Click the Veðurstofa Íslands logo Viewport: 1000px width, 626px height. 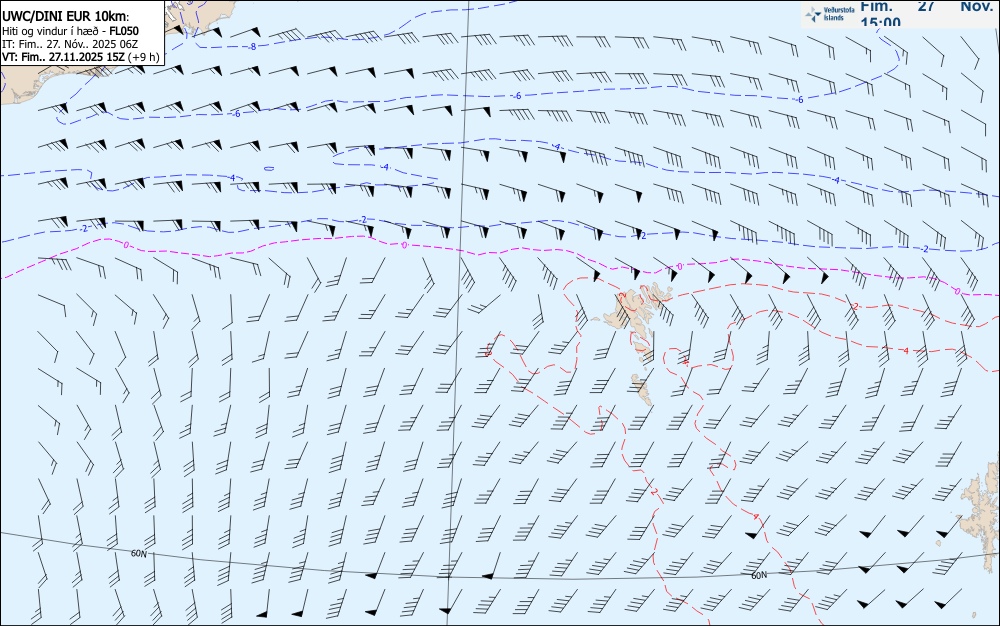point(830,14)
